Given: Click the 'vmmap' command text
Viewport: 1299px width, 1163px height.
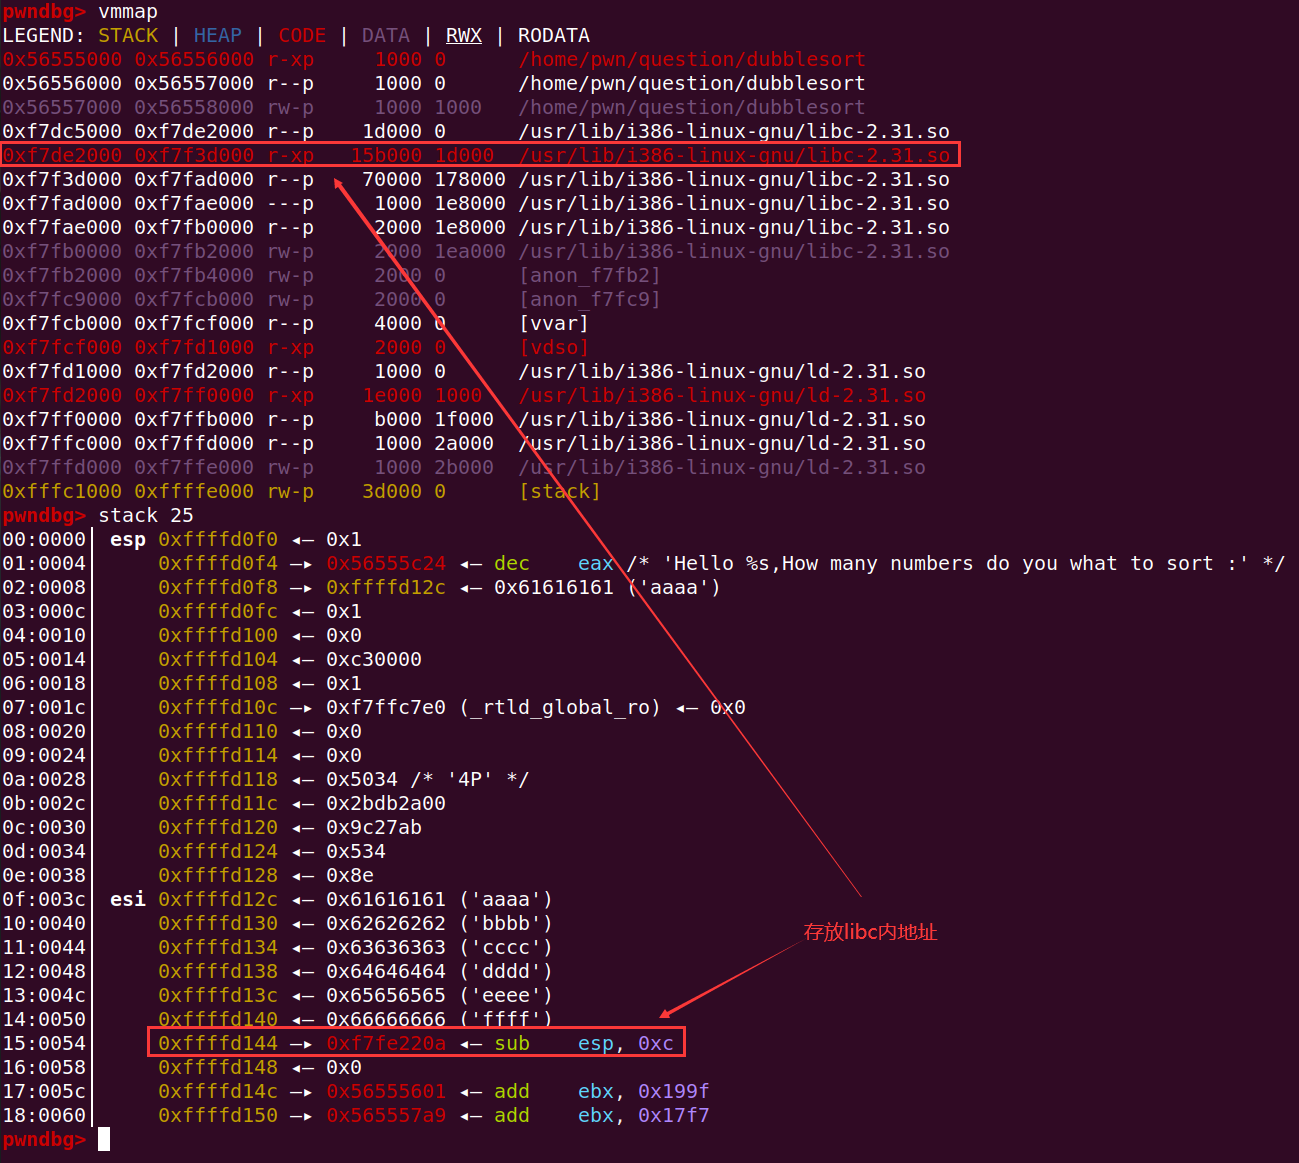Looking at the screenshot, I should pos(128,12).
